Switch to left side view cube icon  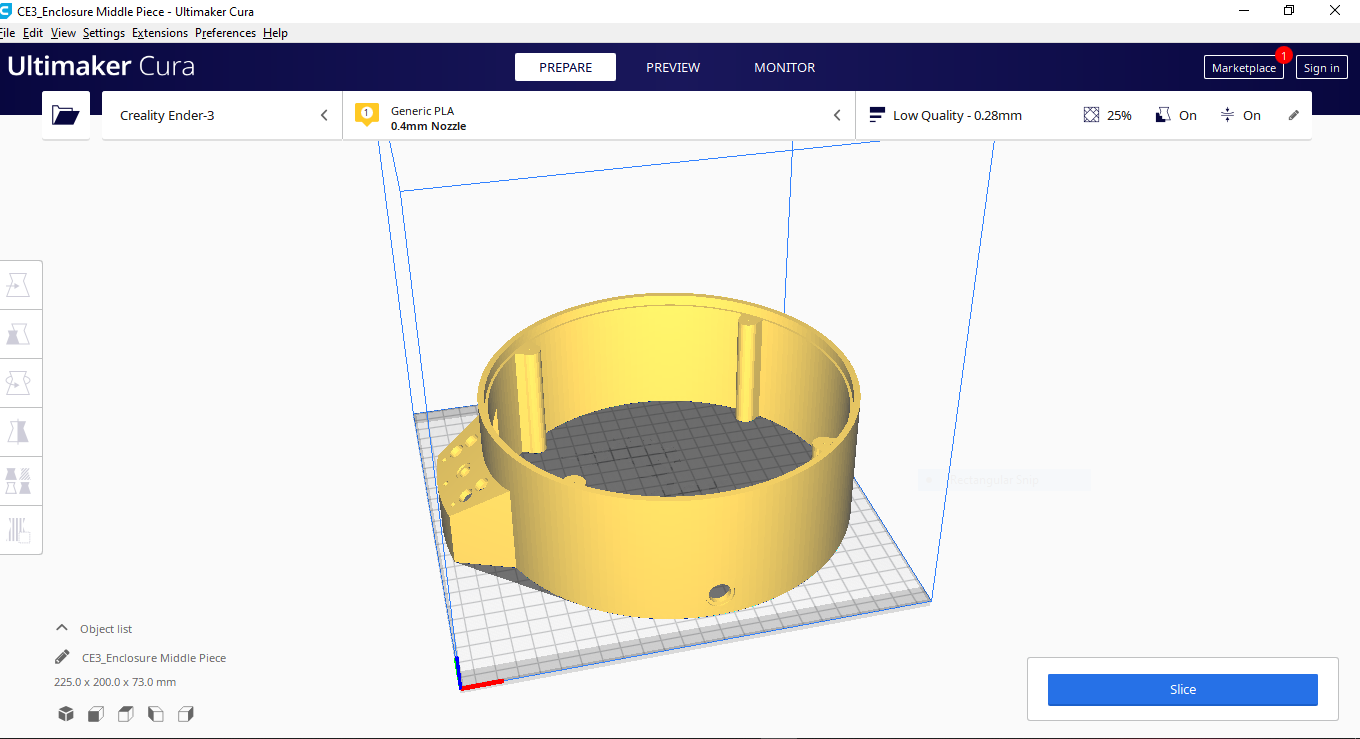pyautogui.click(x=155, y=714)
